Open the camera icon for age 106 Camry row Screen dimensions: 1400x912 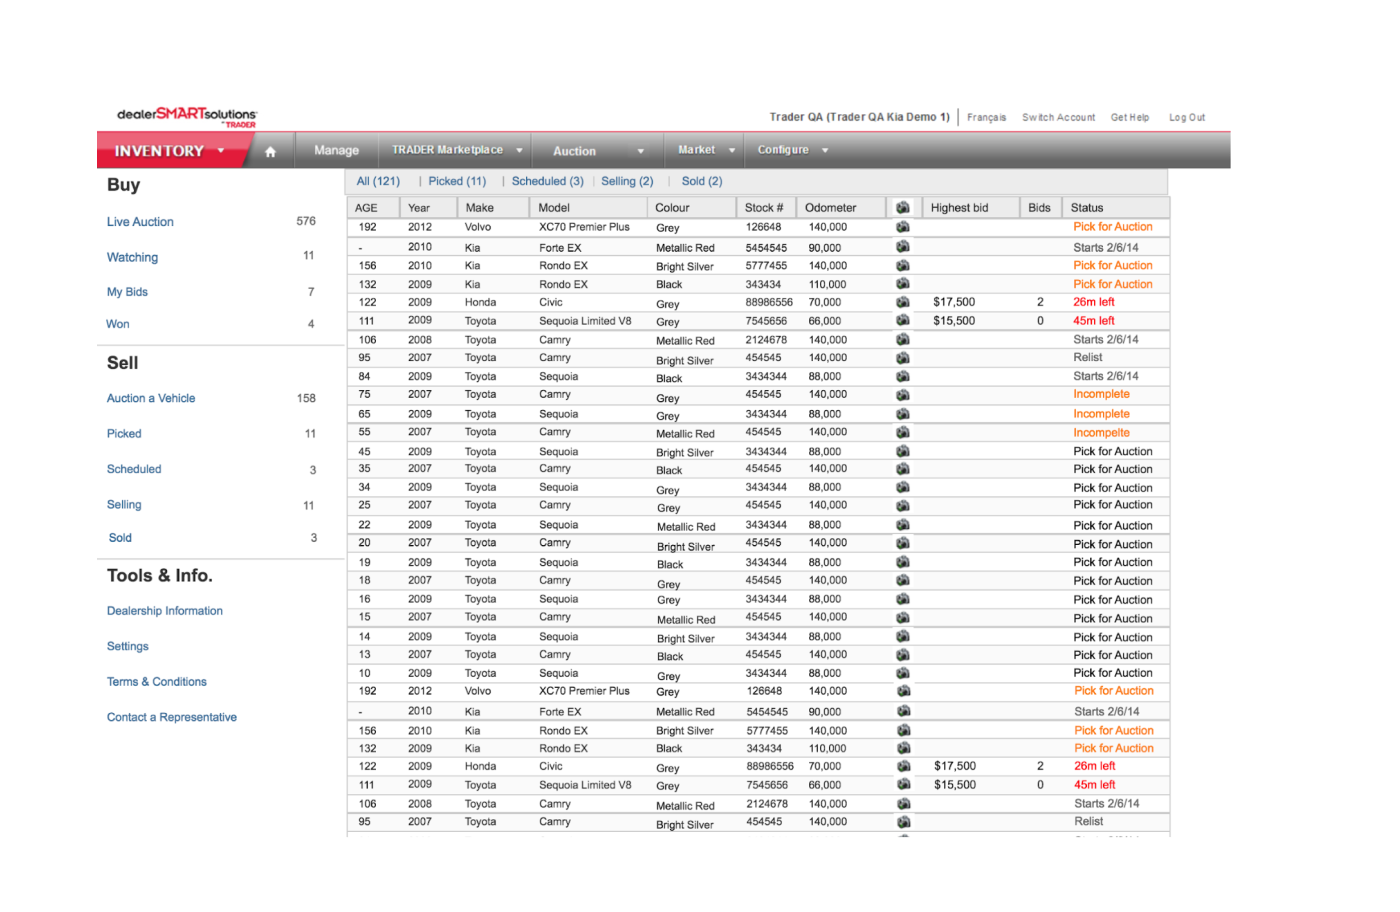click(x=903, y=339)
